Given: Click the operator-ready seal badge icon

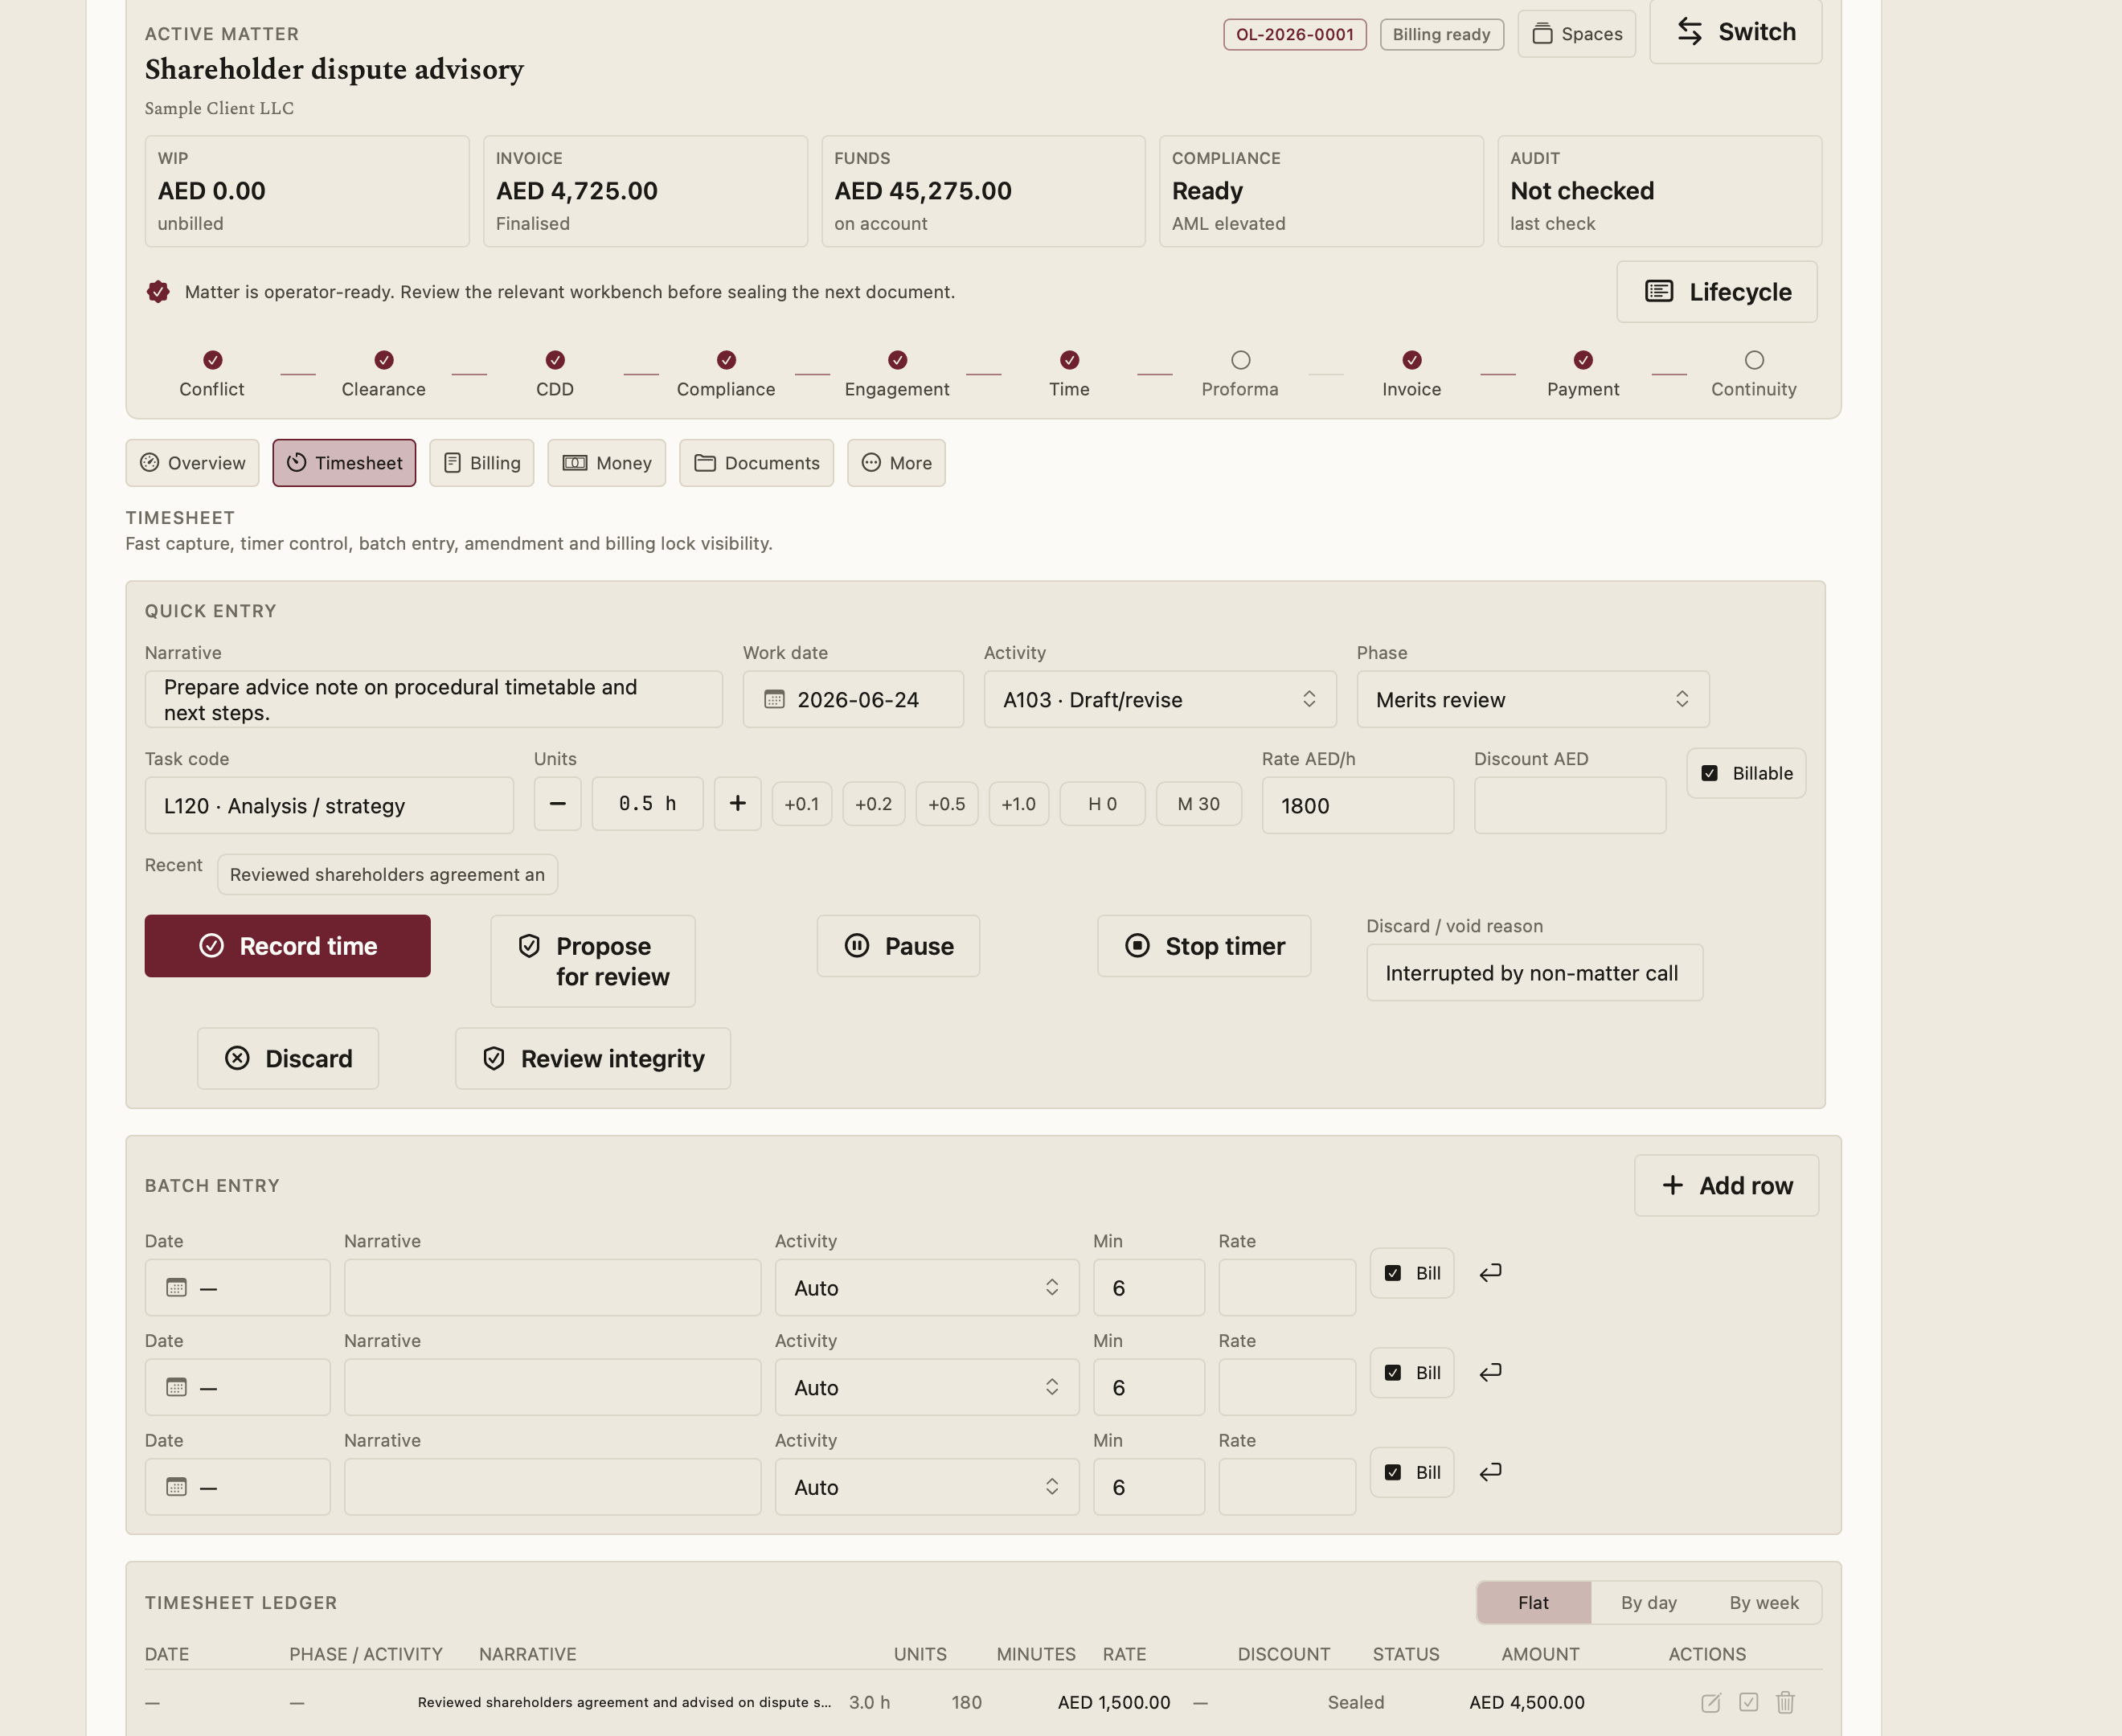Looking at the screenshot, I should click(158, 292).
